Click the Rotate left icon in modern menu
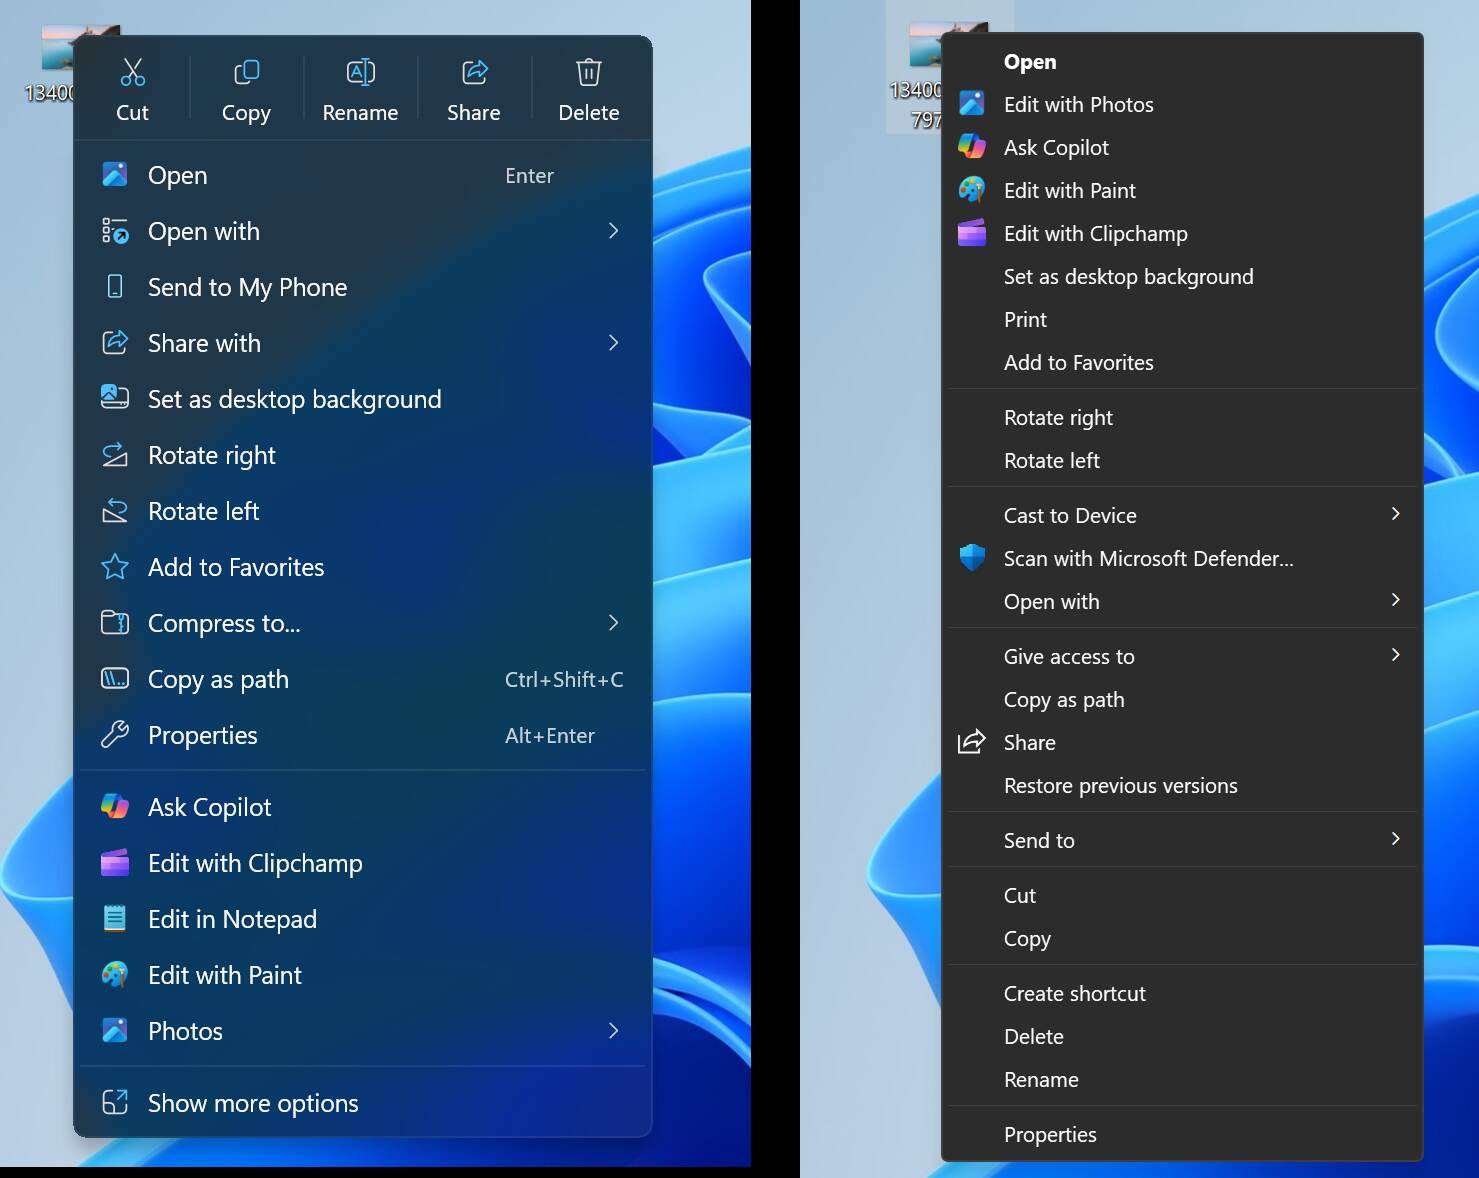The image size is (1479, 1178). pyautogui.click(x=115, y=511)
